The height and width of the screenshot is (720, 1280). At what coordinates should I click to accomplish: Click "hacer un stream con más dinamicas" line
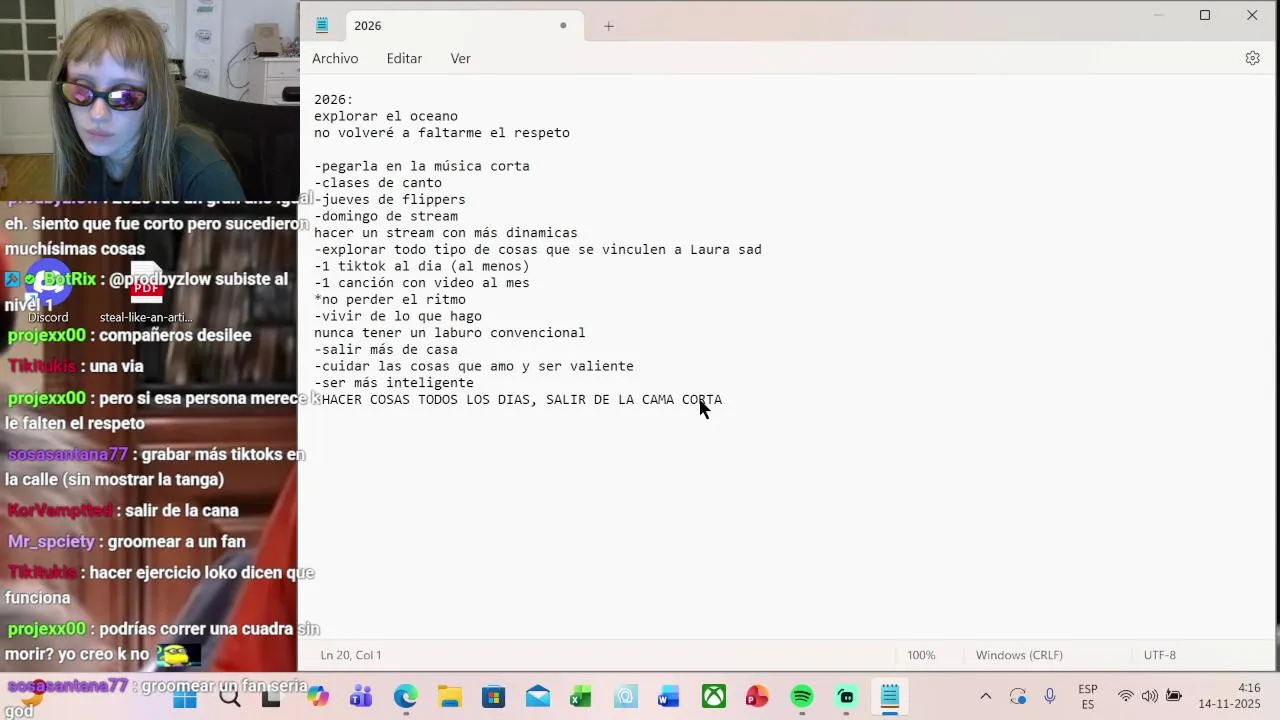tap(446, 233)
